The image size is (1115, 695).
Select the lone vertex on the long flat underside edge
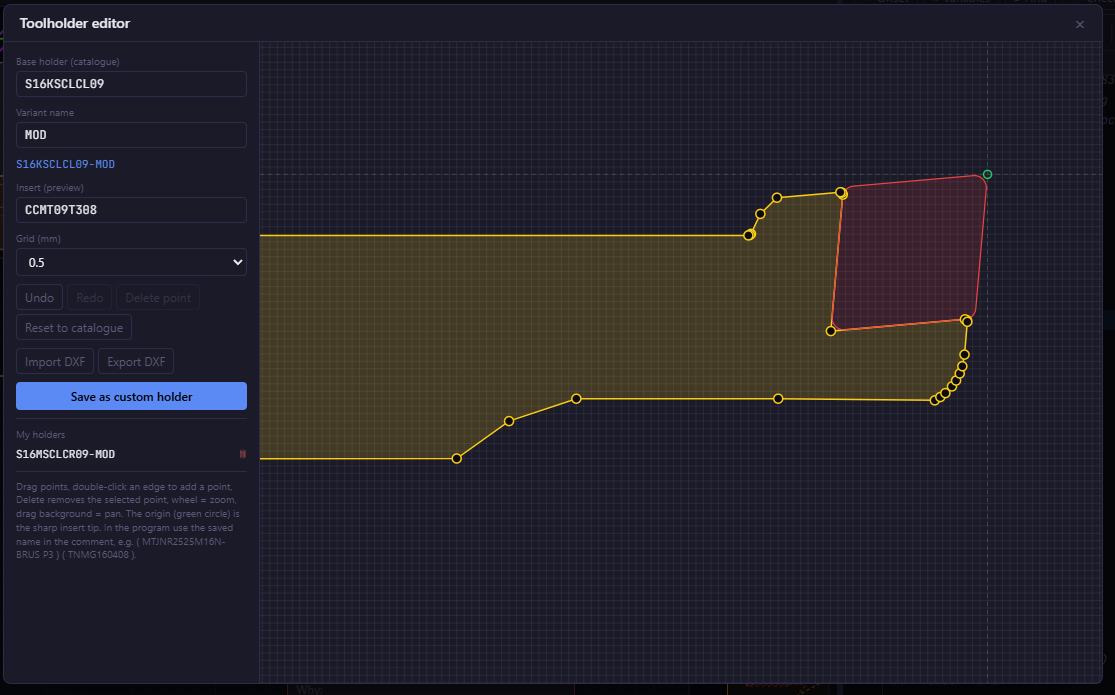pyautogui.click(x=778, y=399)
